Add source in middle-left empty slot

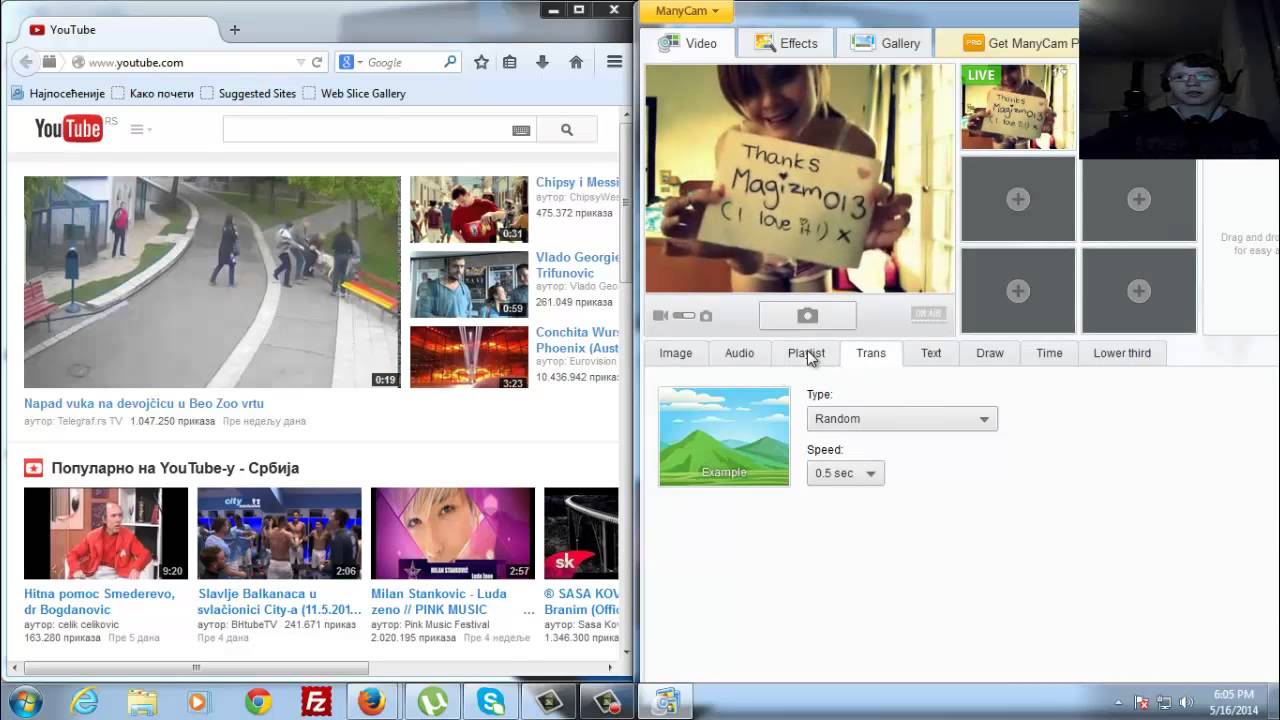[x=1018, y=199]
